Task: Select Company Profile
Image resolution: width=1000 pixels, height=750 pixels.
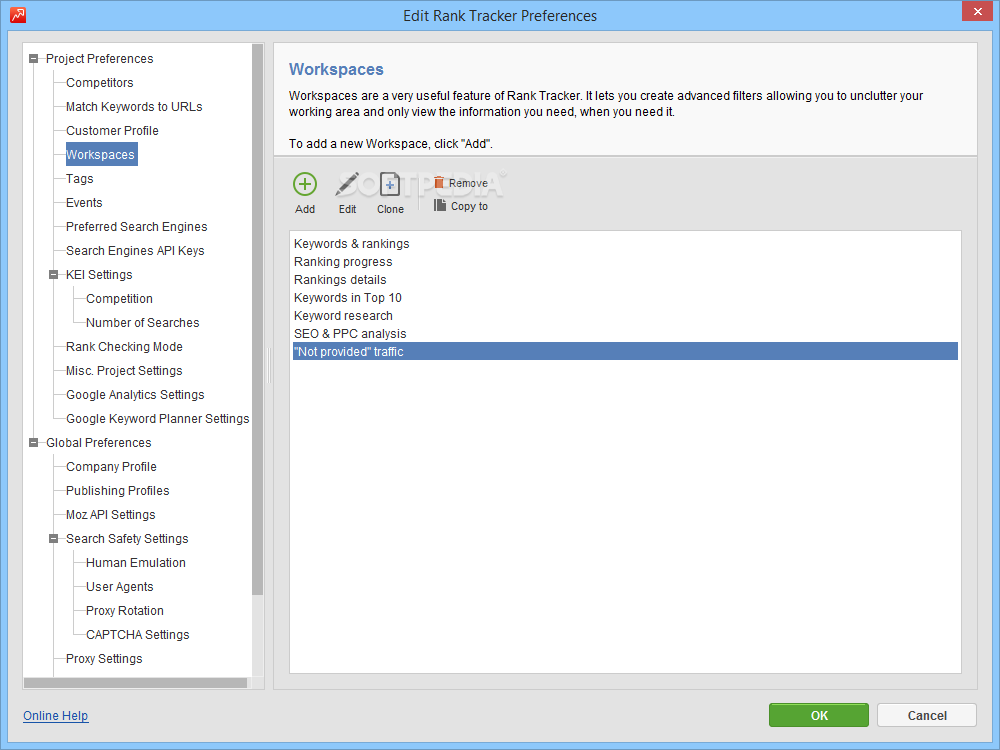Action: tap(111, 467)
